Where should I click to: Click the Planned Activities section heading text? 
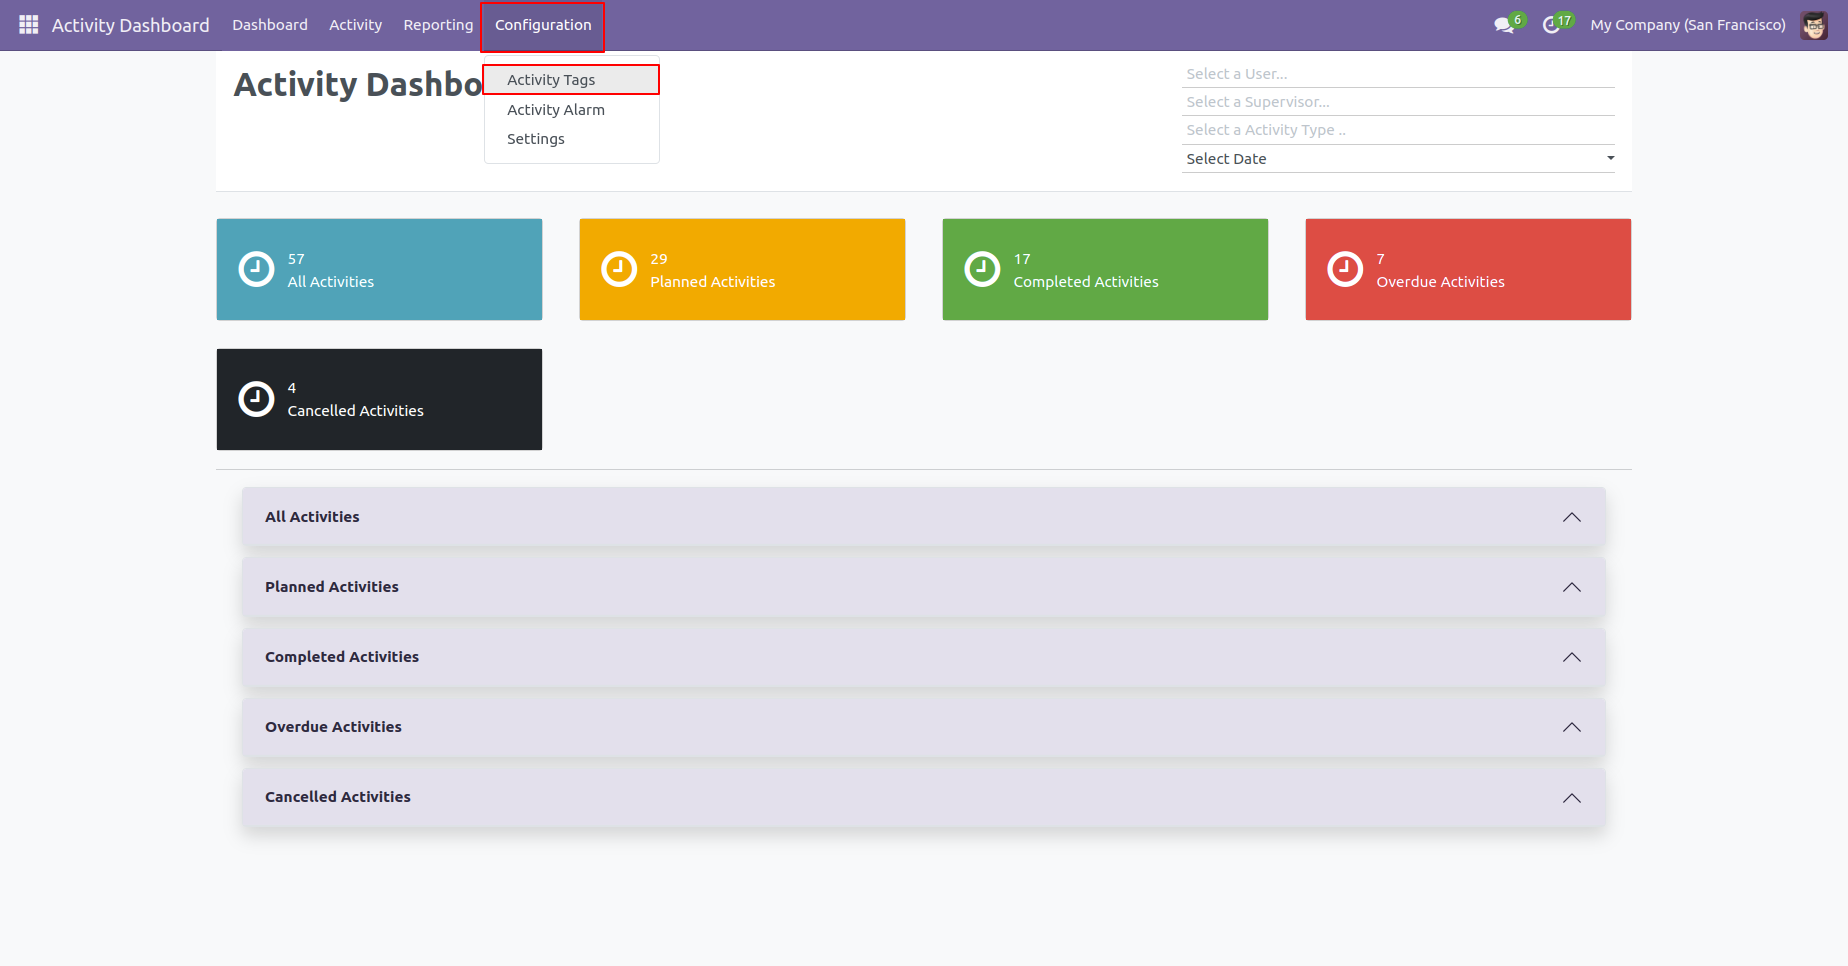tap(332, 587)
